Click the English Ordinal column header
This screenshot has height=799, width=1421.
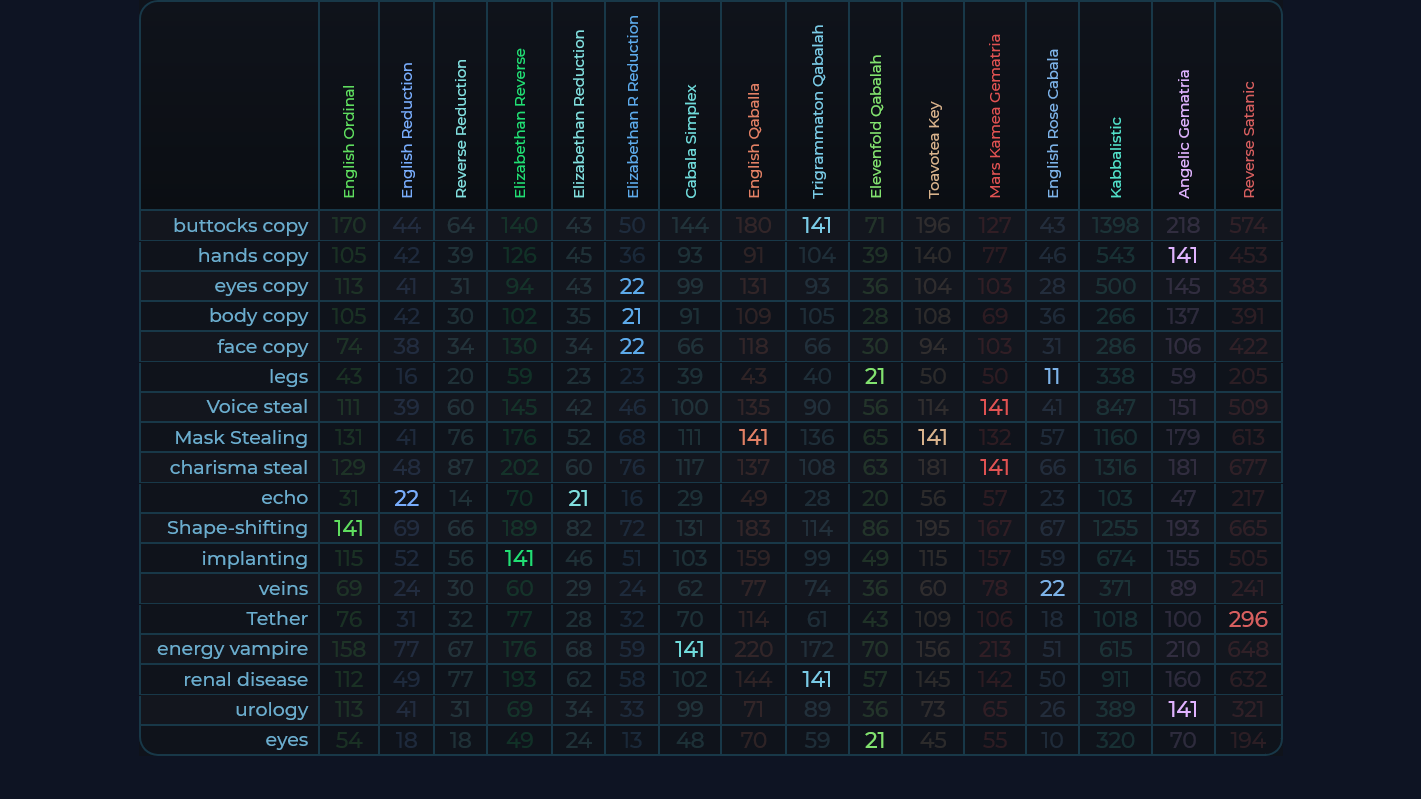(x=349, y=141)
